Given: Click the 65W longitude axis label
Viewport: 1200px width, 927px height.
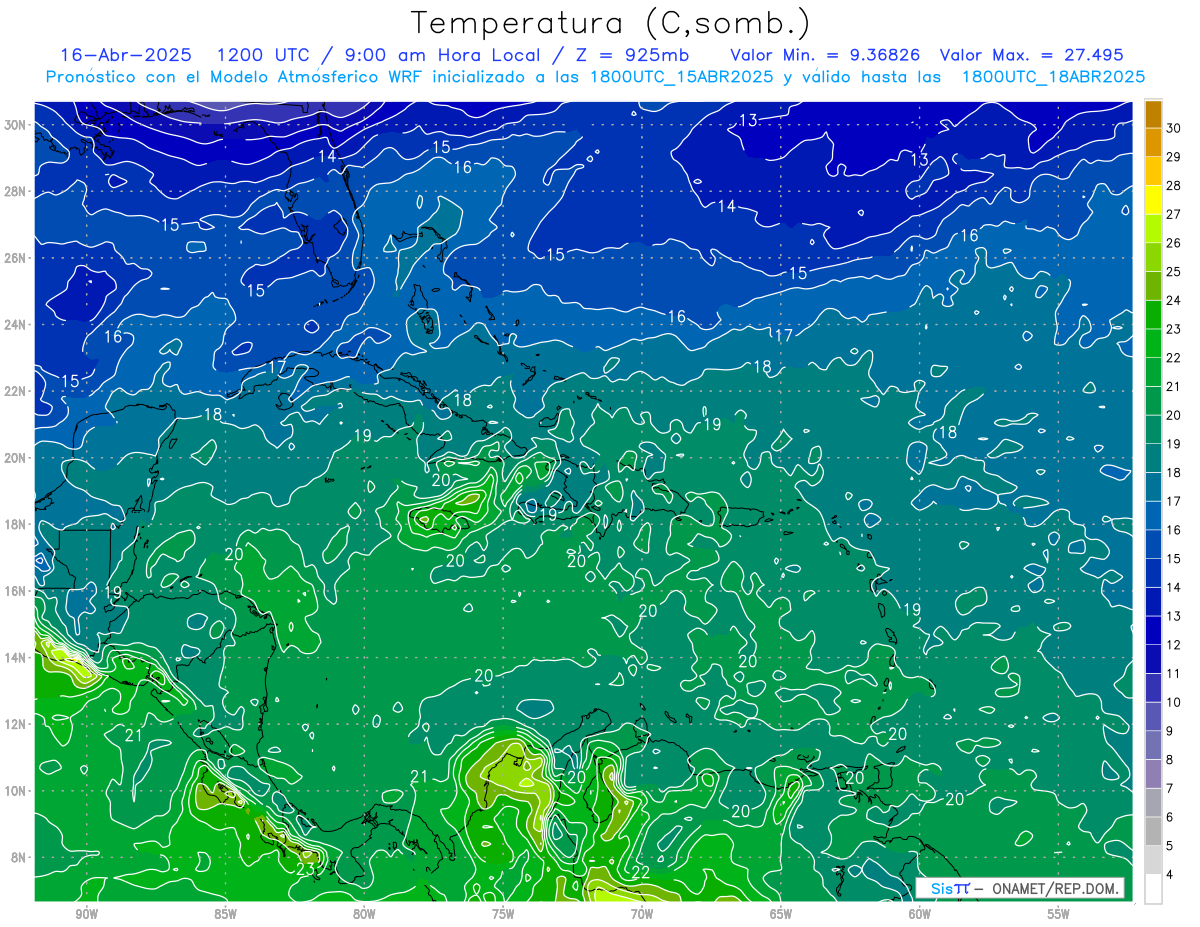Looking at the screenshot, I should 781,913.
